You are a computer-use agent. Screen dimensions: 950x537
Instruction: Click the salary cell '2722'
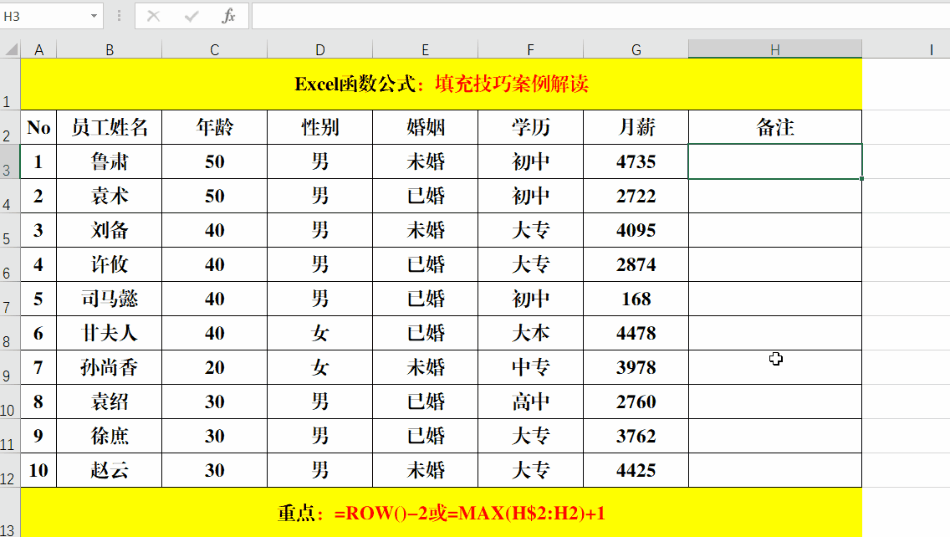(636, 196)
